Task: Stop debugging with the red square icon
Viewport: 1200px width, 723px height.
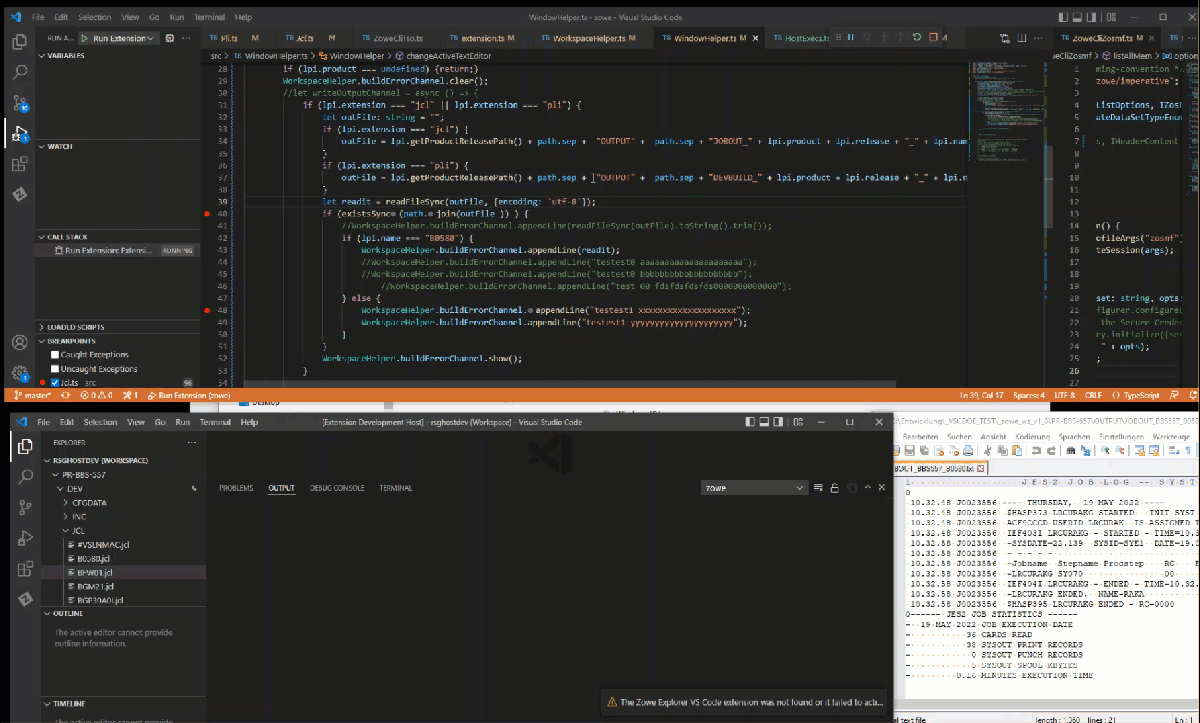Action: pyautogui.click(x=933, y=38)
